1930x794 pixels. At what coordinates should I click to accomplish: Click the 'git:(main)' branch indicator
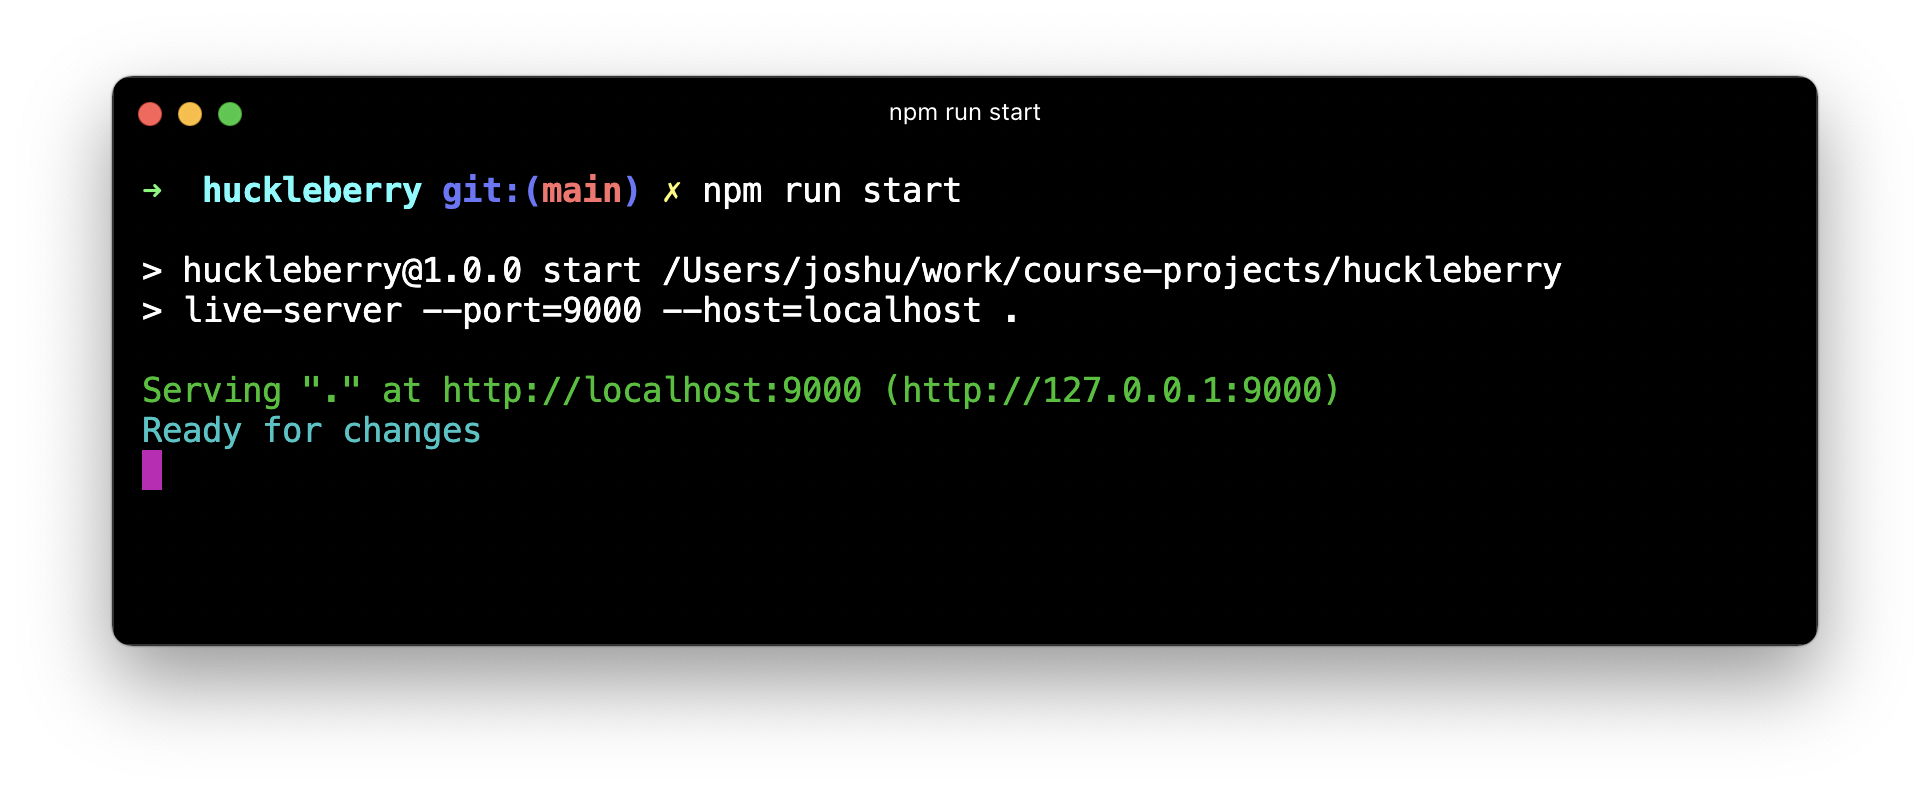pos(540,190)
